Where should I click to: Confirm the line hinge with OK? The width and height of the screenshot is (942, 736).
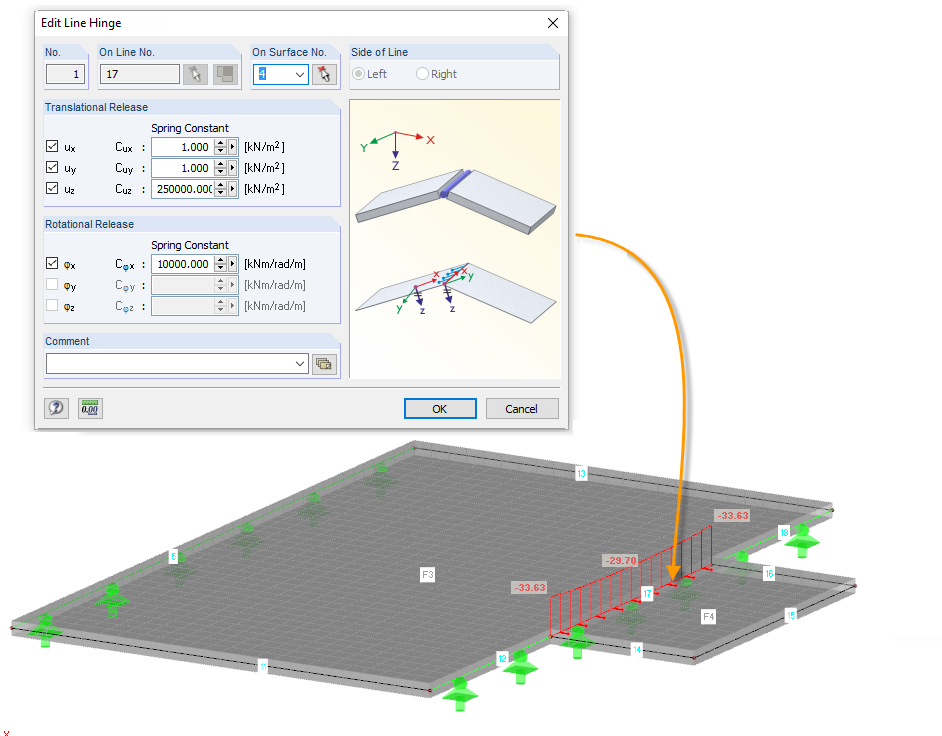click(440, 408)
